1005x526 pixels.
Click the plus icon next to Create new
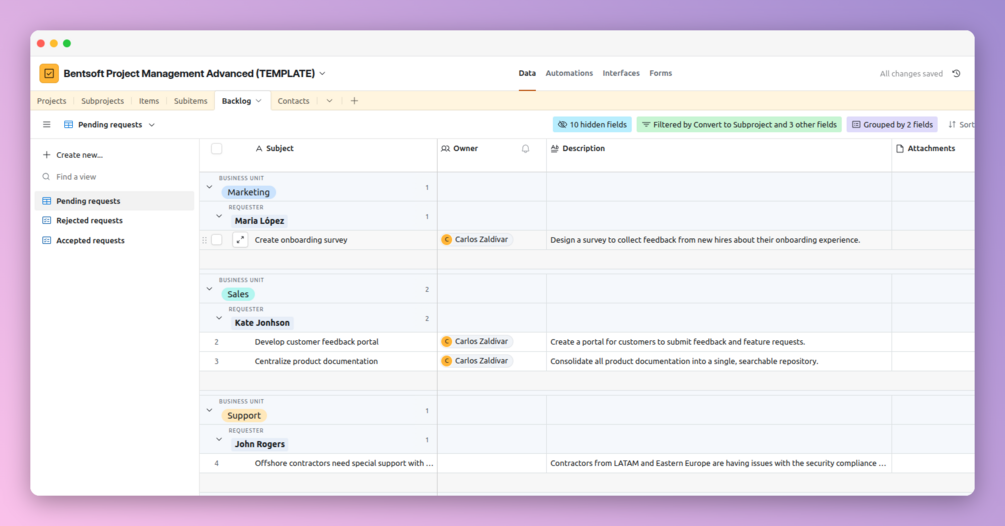(46, 155)
